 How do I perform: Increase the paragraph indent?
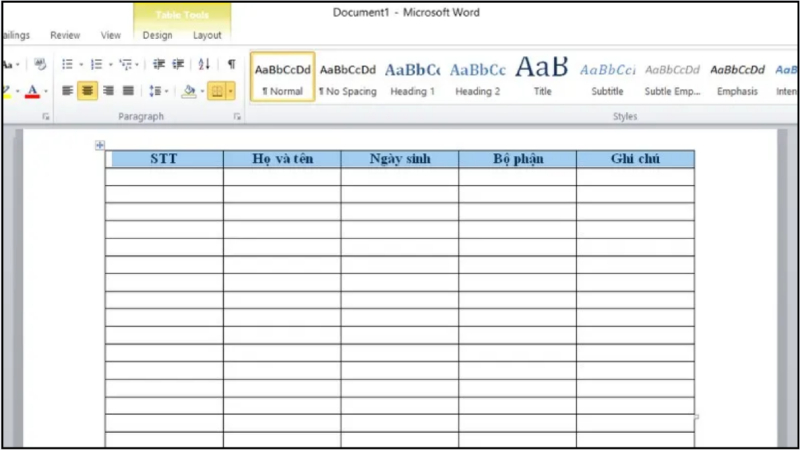(178, 64)
